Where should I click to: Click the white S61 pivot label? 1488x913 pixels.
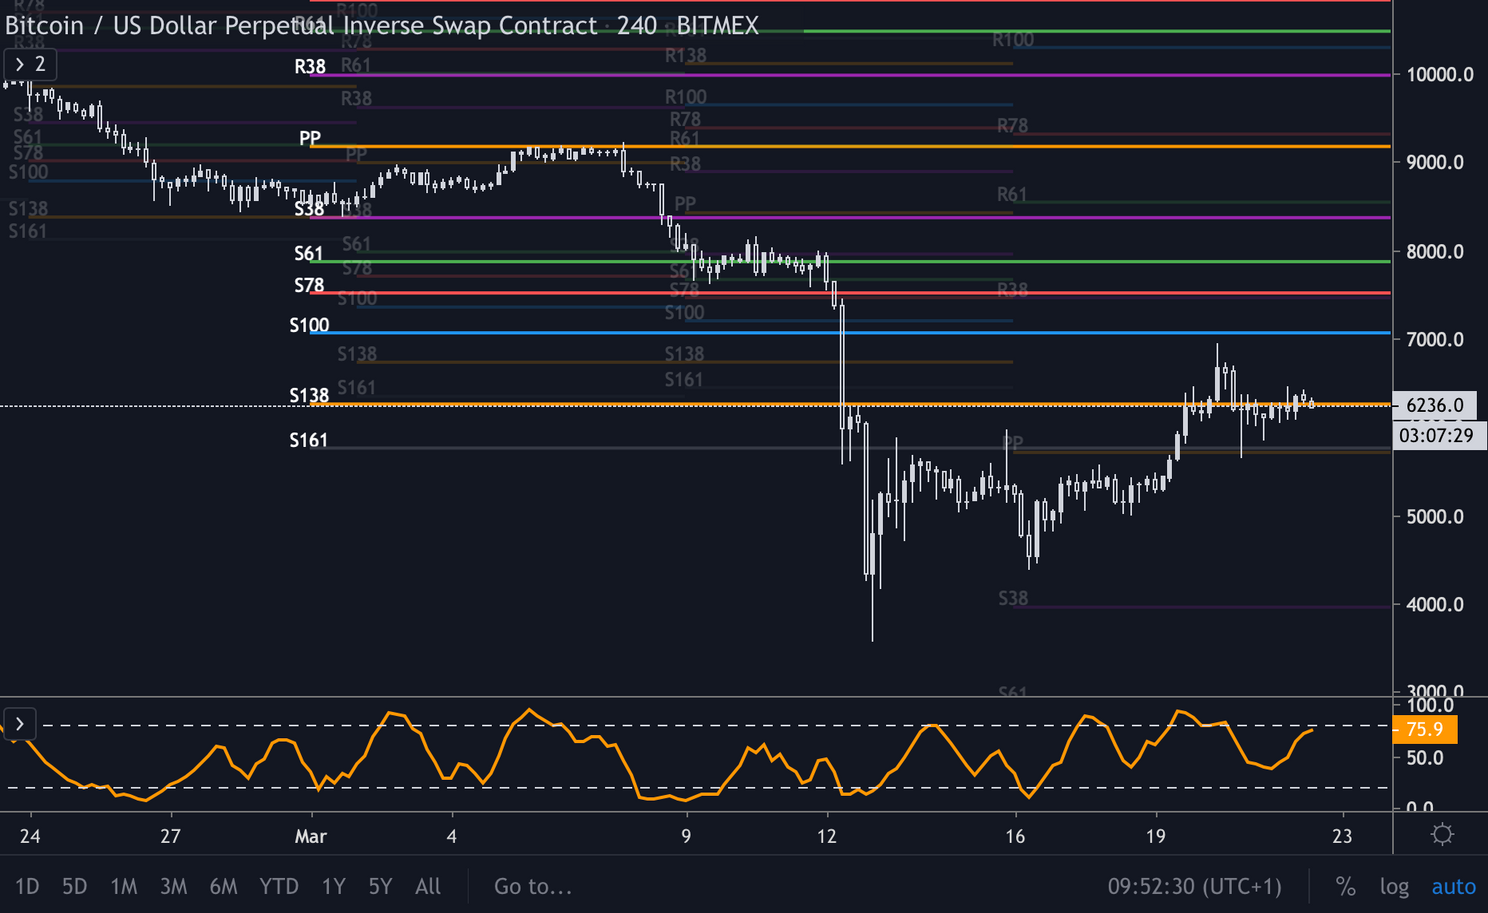pyautogui.click(x=309, y=254)
